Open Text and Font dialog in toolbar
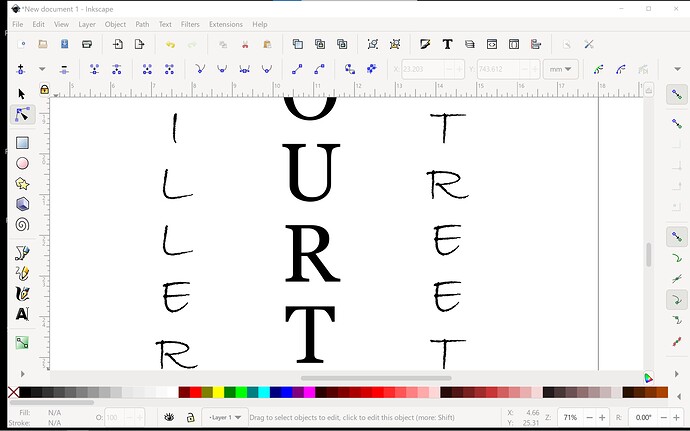 (446, 44)
